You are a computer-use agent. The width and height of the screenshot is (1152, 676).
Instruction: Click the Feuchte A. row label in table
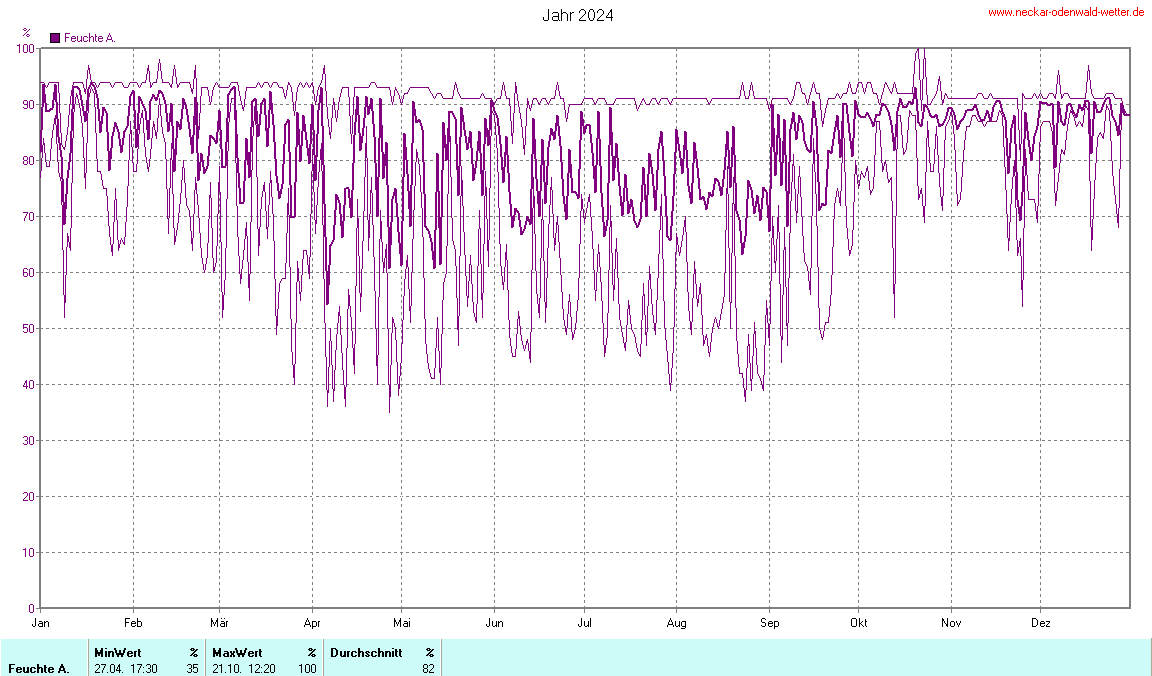tap(39, 668)
